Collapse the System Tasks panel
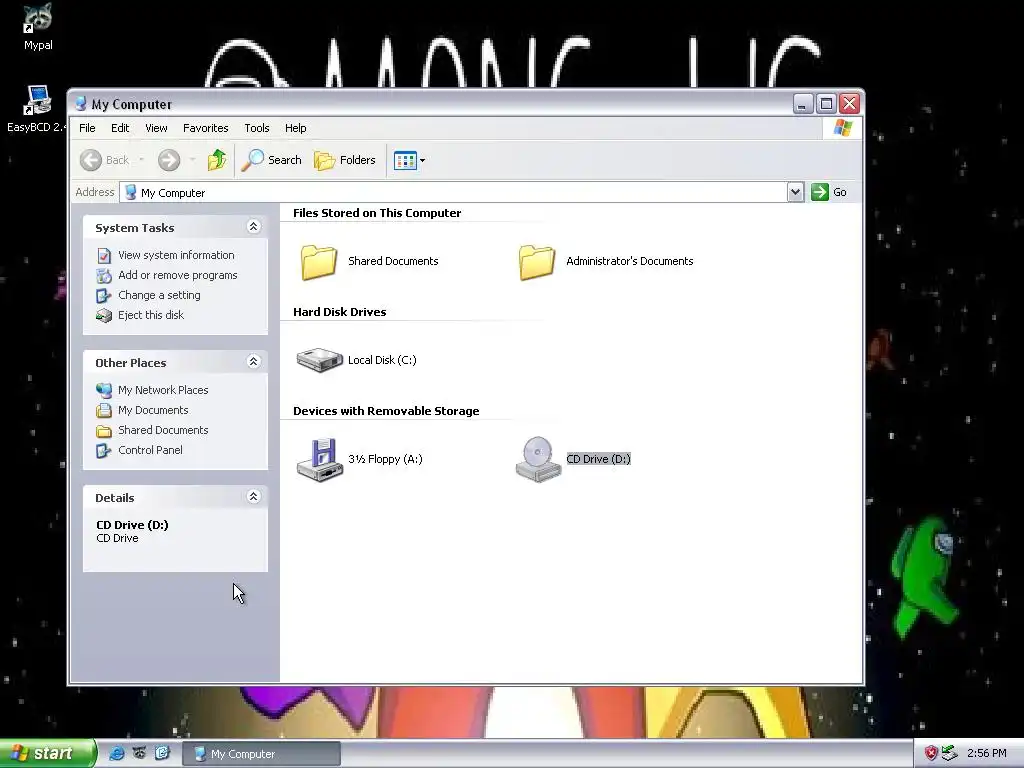 [x=253, y=227]
